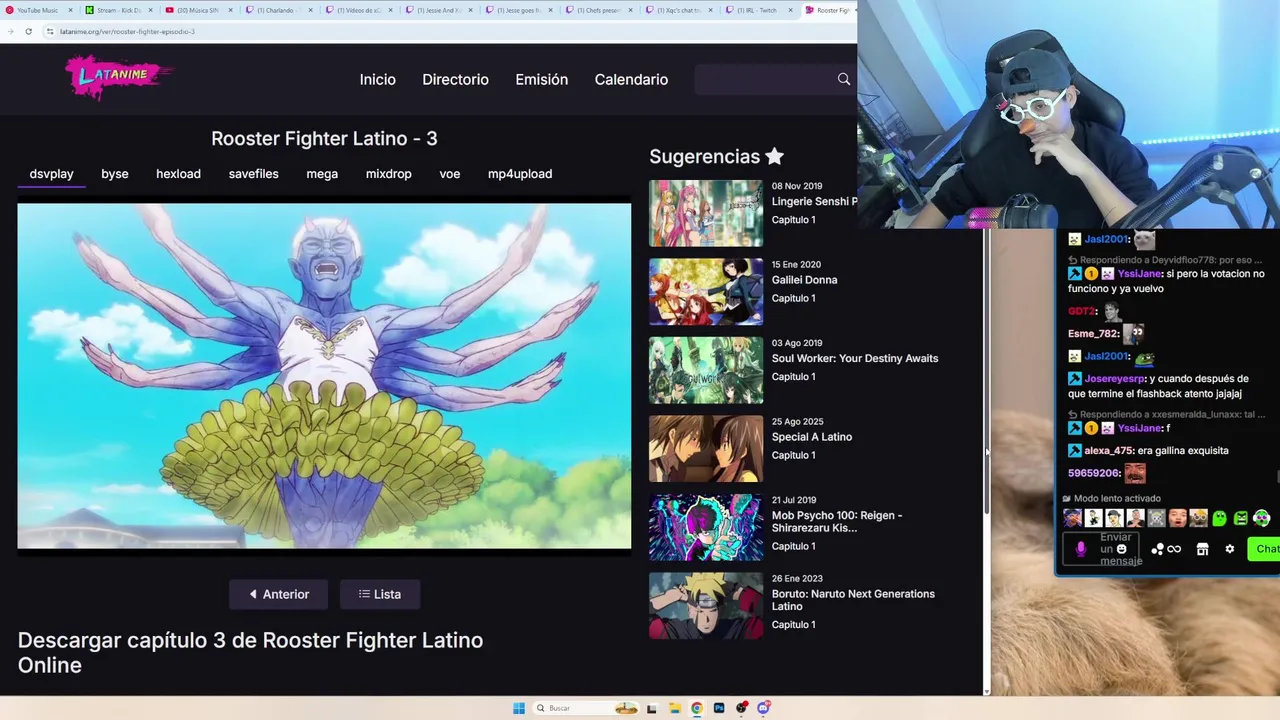This screenshot has width=1280, height=720.
Task: Click the infinity icon in chat bar
Action: (x=1174, y=549)
